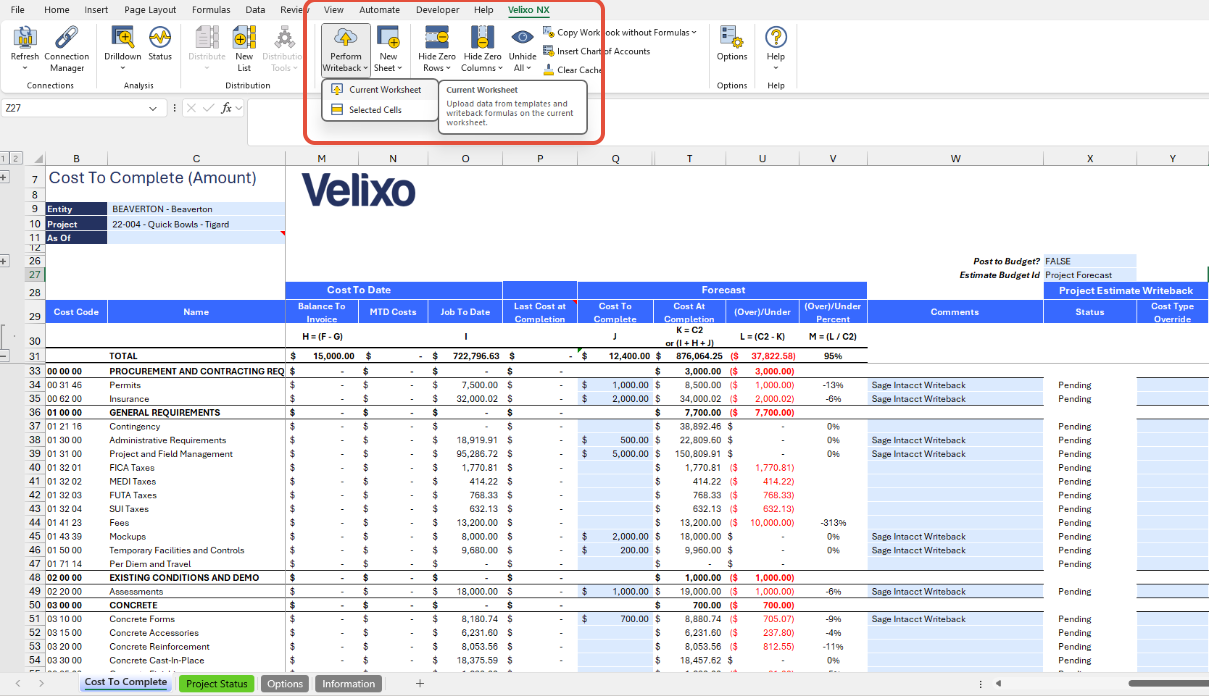The width and height of the screenshot is (1209, 696).
Task: Click the Cost To Complete column header cell
Action: tap(615, 312)
